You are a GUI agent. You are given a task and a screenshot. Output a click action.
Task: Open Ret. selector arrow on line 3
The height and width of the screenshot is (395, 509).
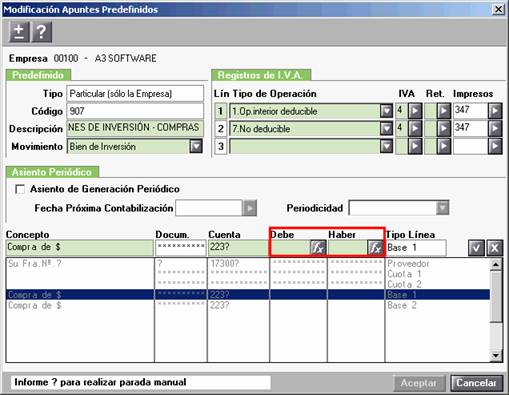pos(444,146)
